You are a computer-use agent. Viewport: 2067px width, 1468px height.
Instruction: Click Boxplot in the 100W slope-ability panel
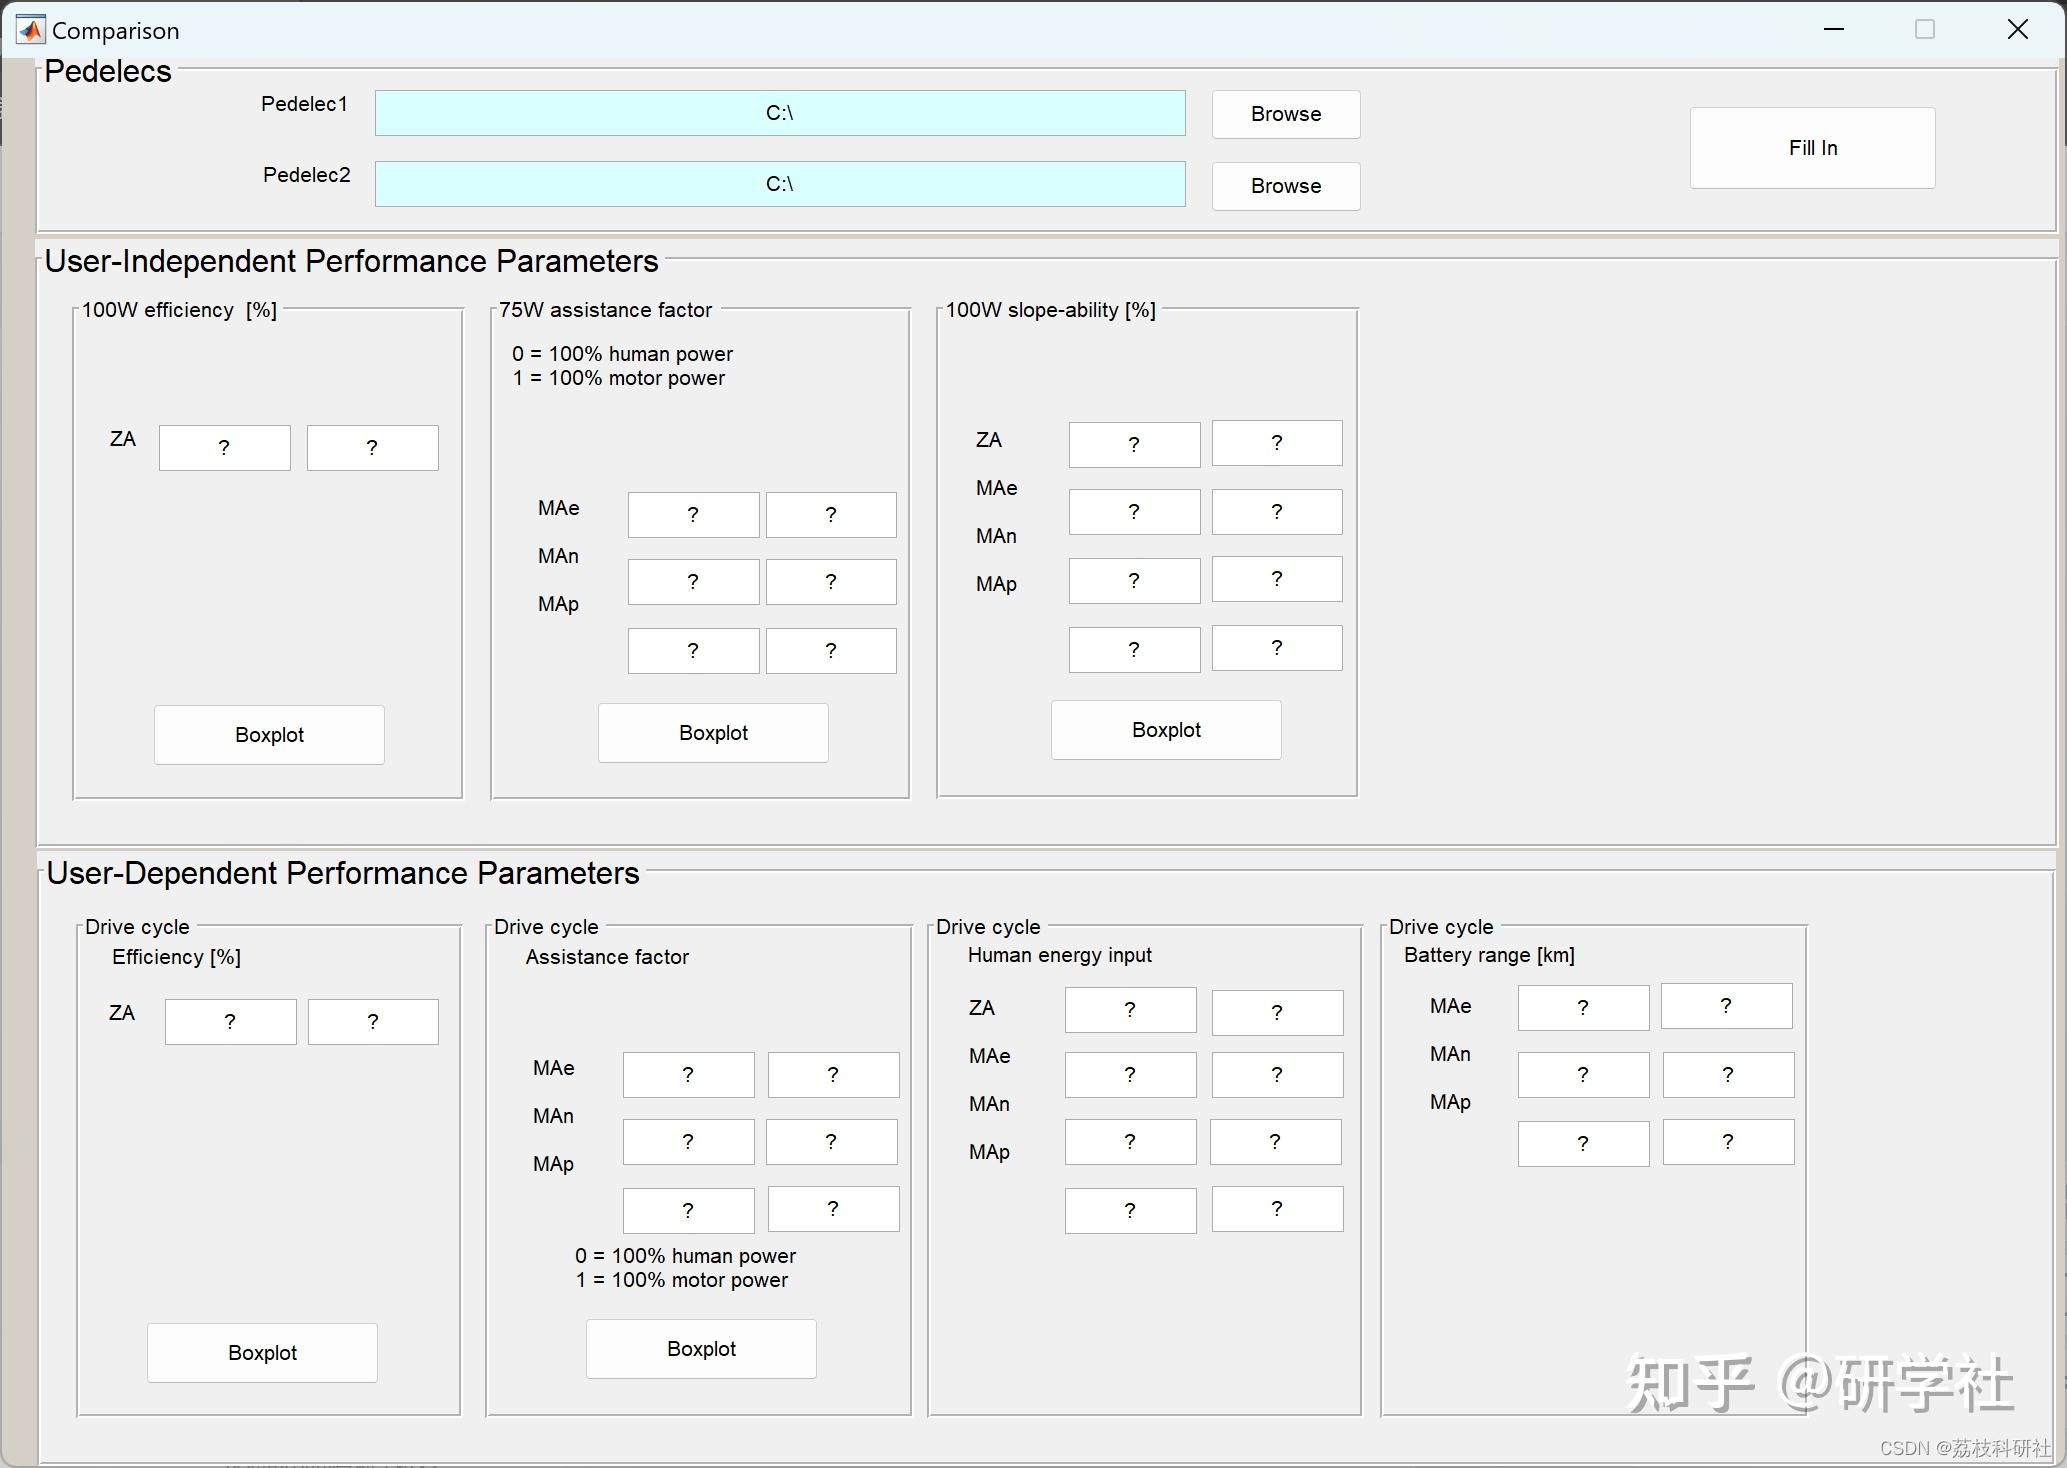(x=1165, y=729)
